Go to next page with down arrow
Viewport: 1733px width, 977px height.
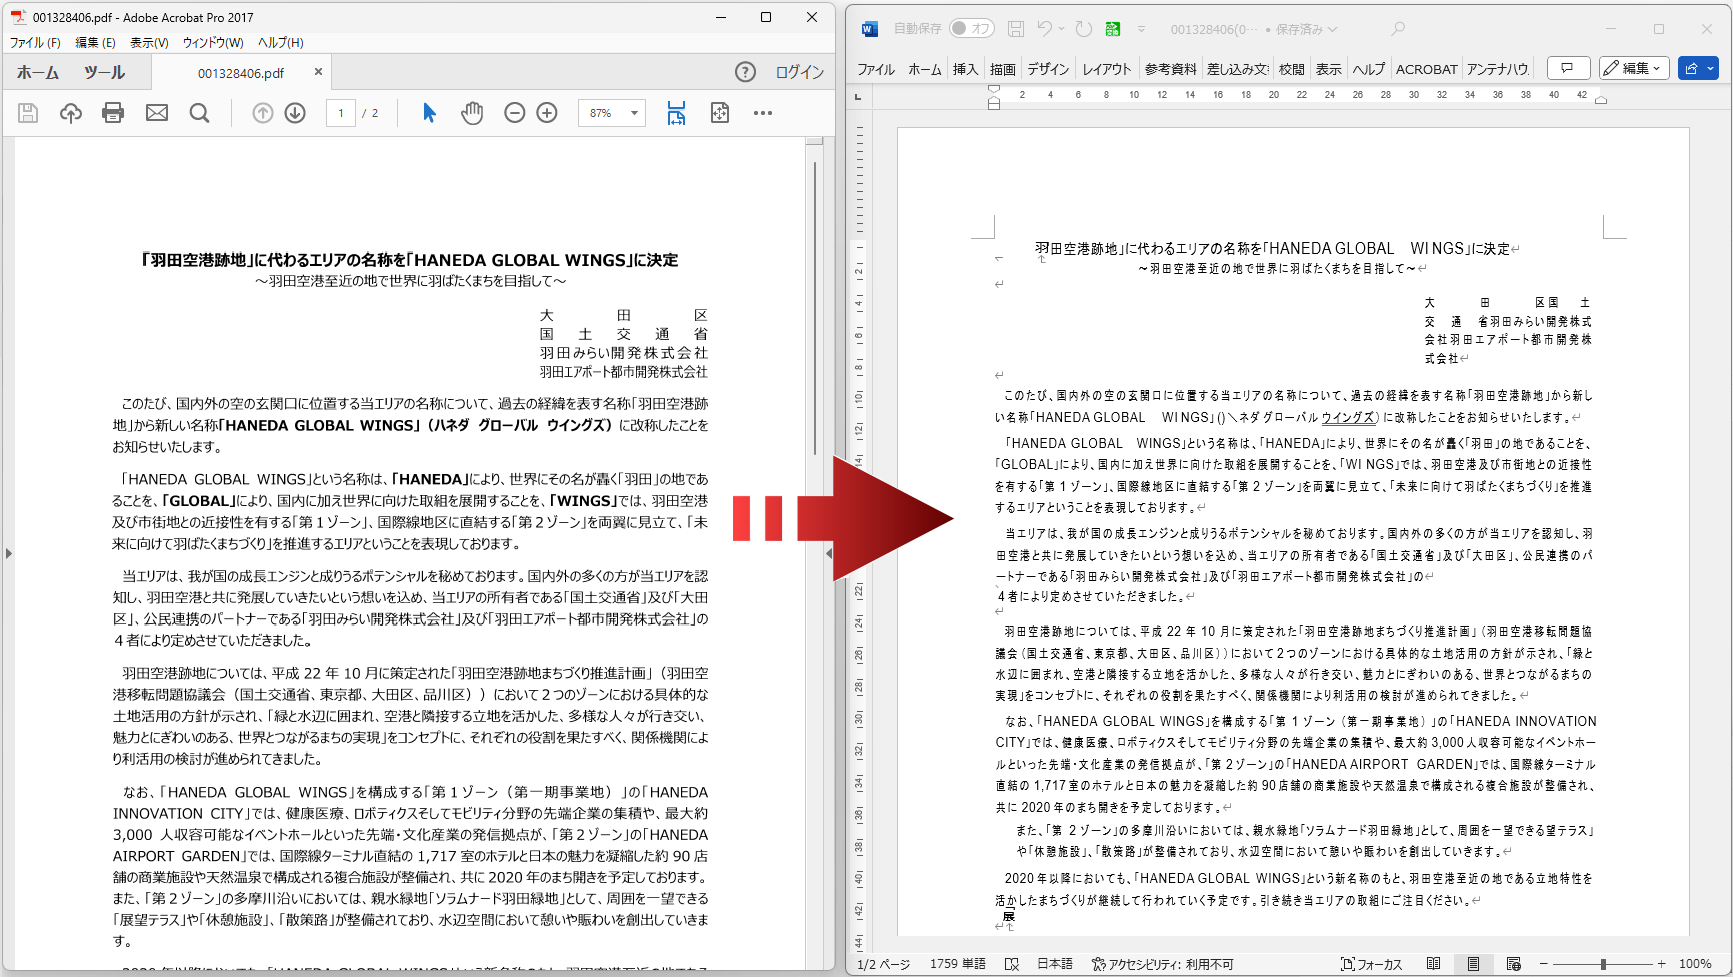coord(295,113)
